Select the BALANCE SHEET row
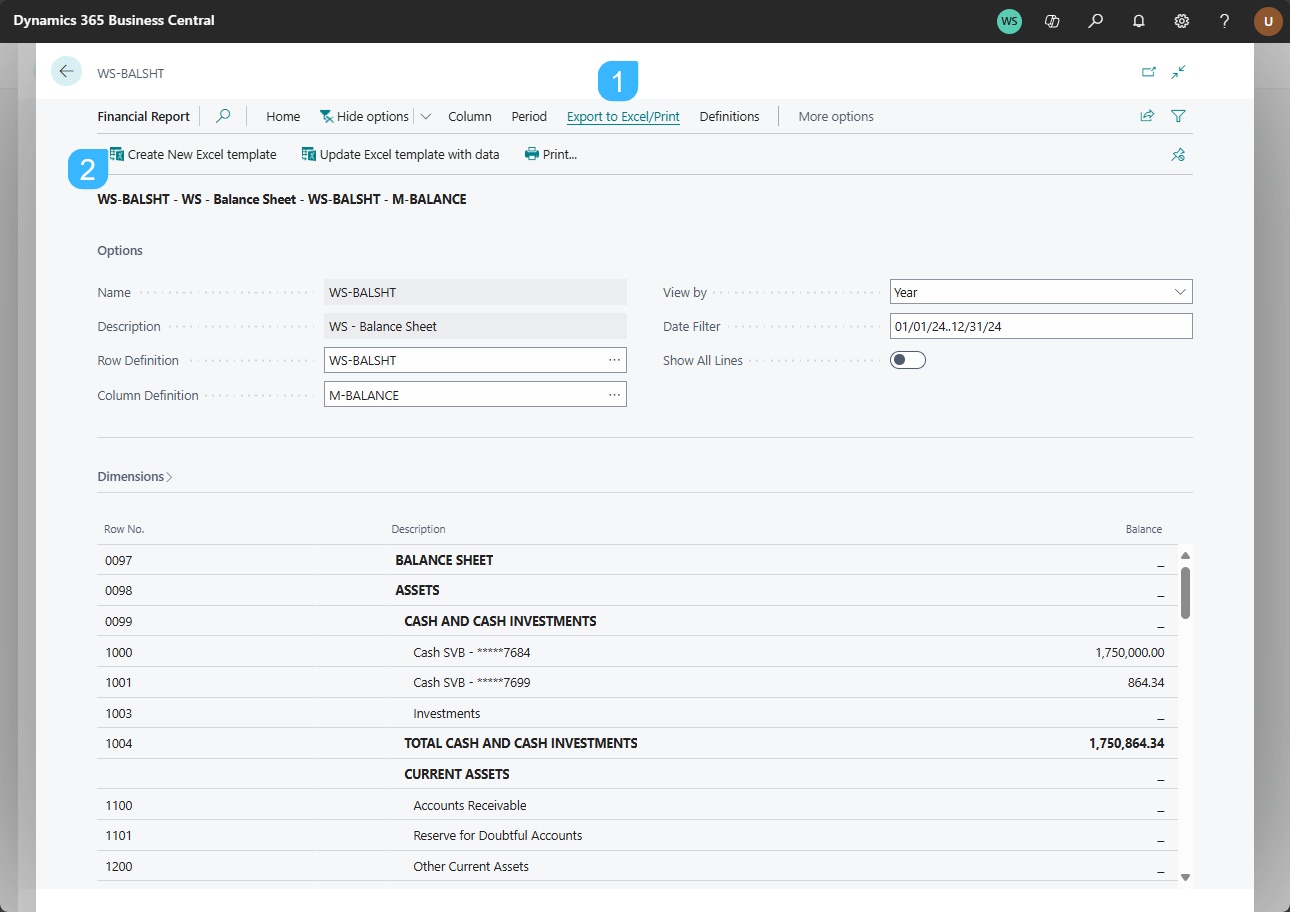The width and height of the screenshot is (1290, 912). point(637,560)
